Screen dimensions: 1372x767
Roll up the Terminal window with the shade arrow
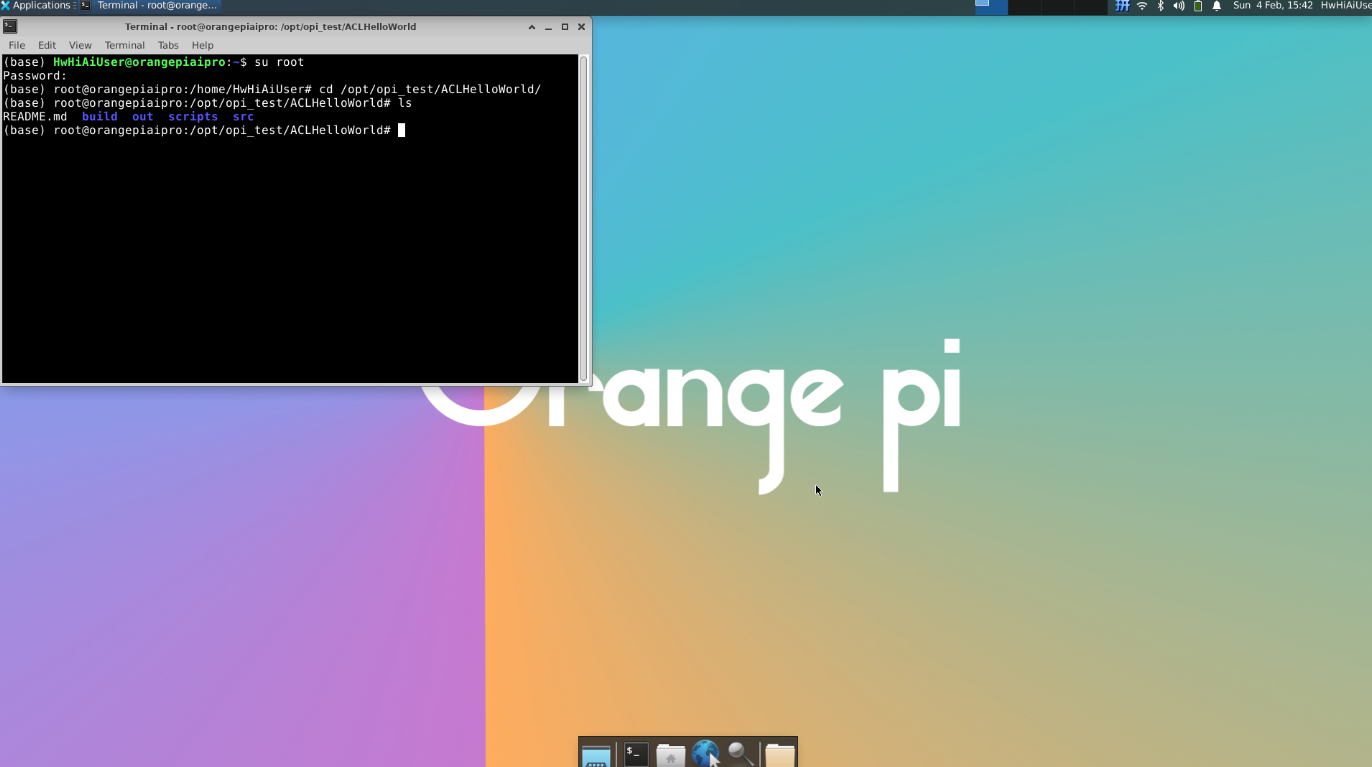[x=532, y=27]
